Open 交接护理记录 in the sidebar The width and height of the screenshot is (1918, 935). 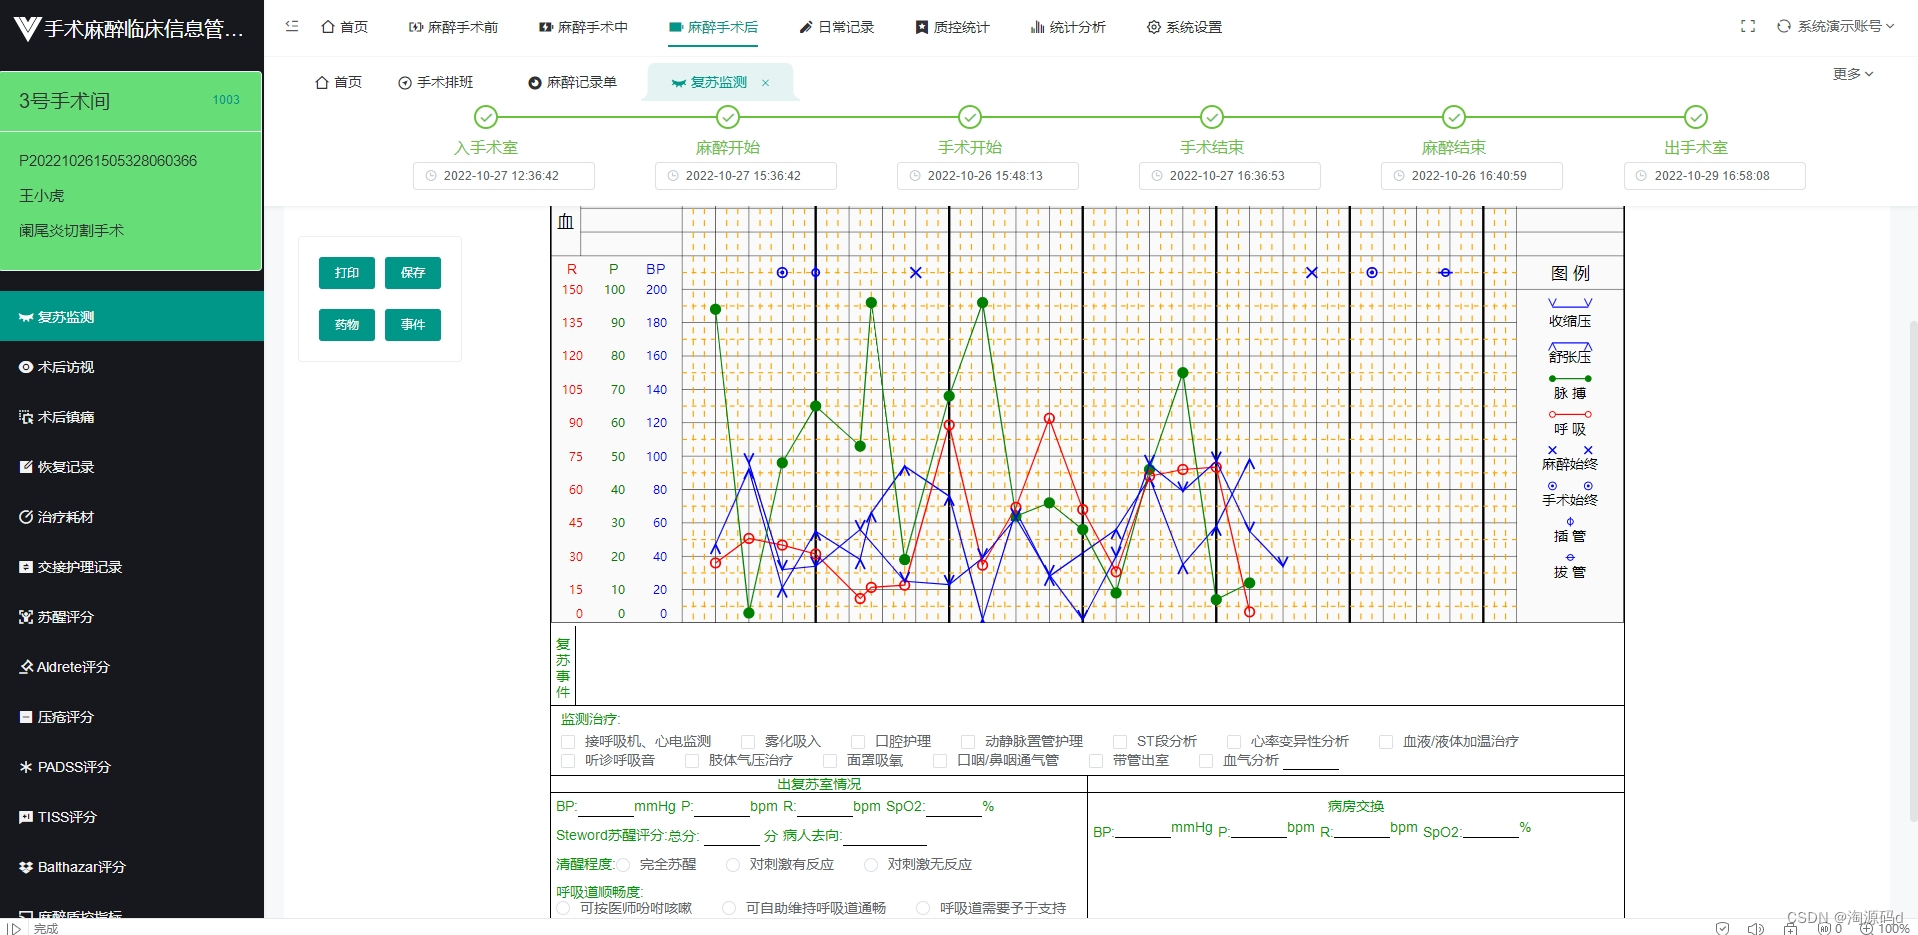pos(132,567)
